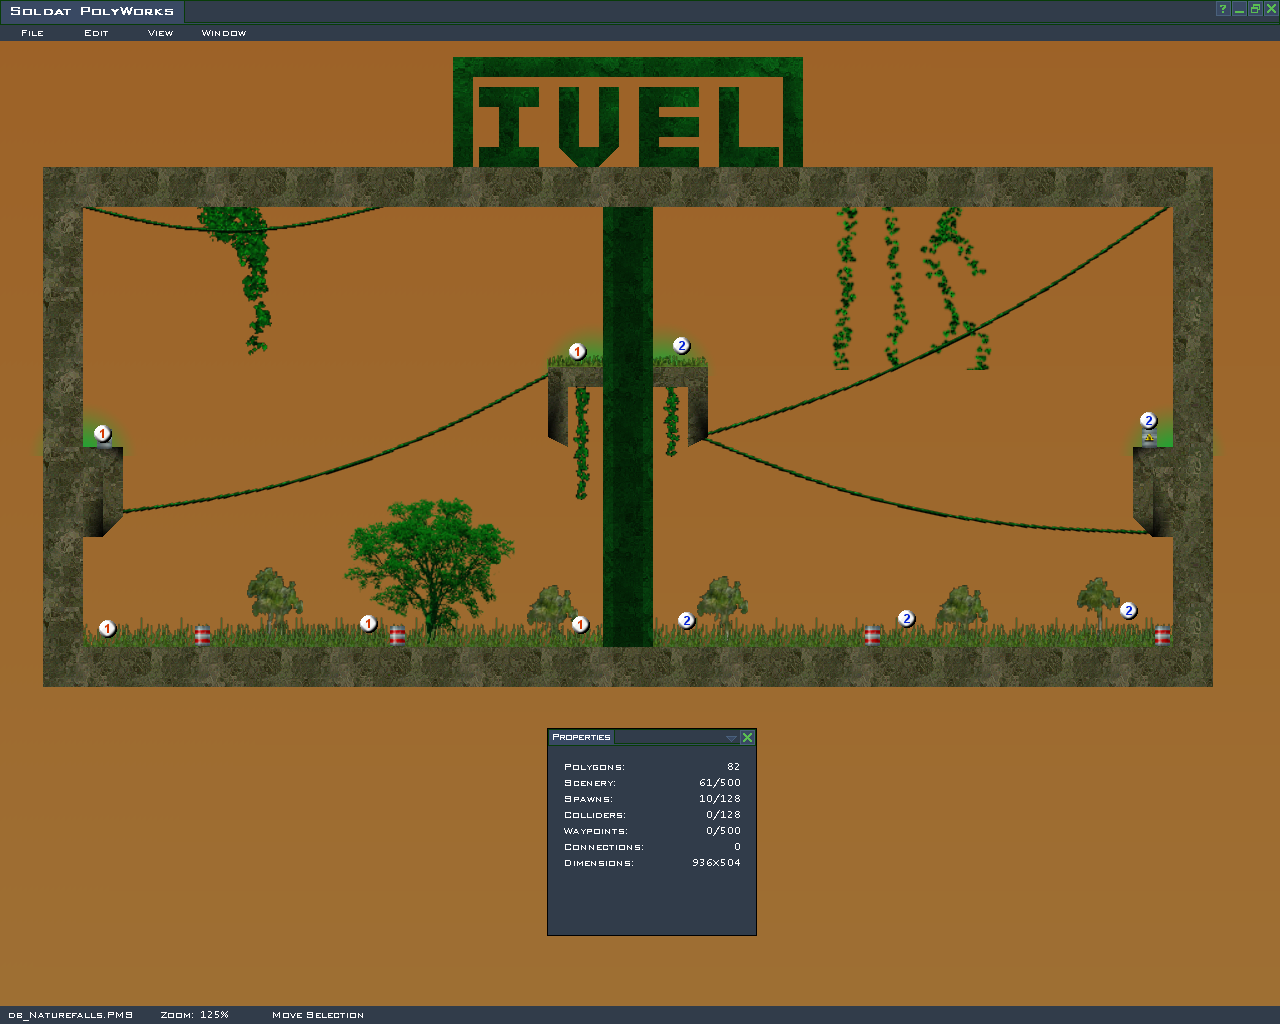
Task: Open the Window menu
Action: pyautogui.click(x=224, y=33)
